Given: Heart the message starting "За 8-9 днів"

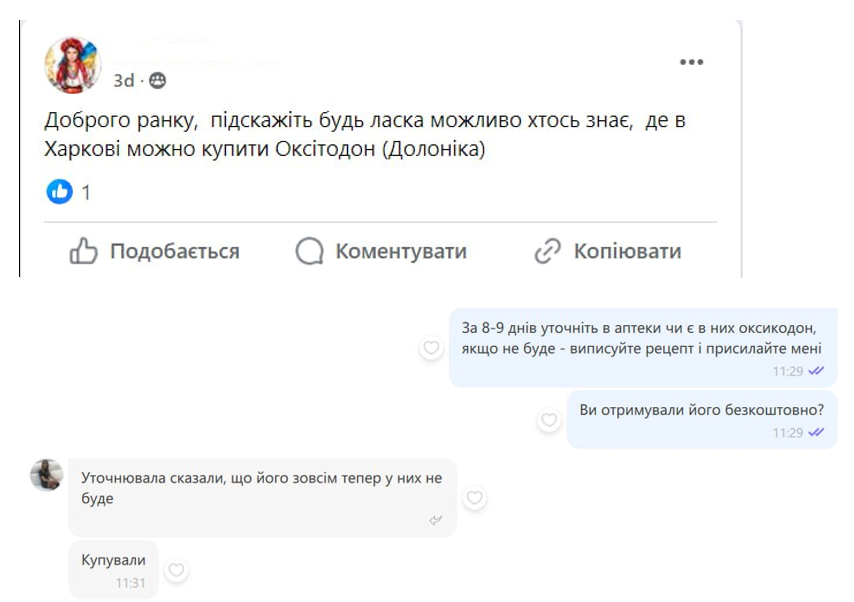Looking at the screenshot, I should 431,348.
